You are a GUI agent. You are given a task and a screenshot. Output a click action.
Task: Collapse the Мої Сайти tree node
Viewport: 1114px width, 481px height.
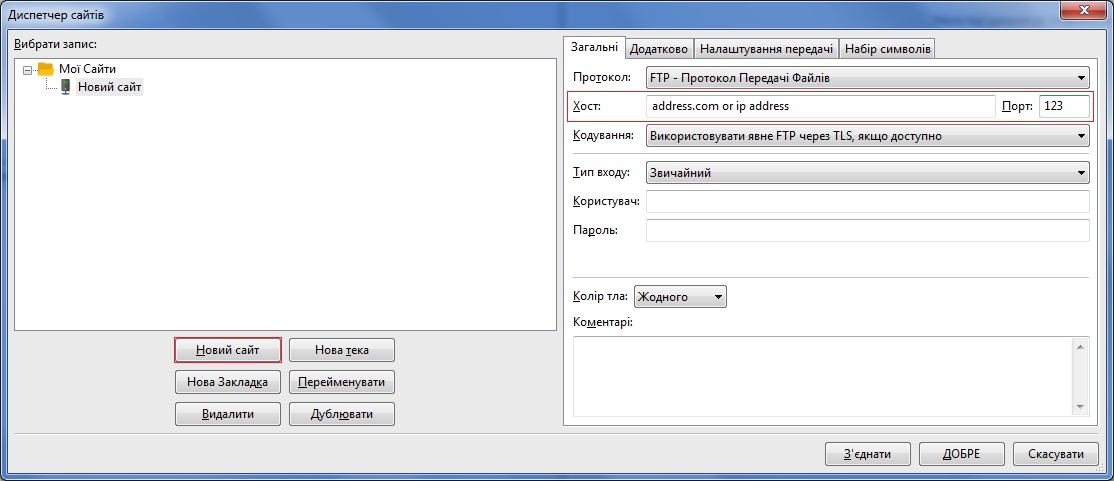click(27, 69)
